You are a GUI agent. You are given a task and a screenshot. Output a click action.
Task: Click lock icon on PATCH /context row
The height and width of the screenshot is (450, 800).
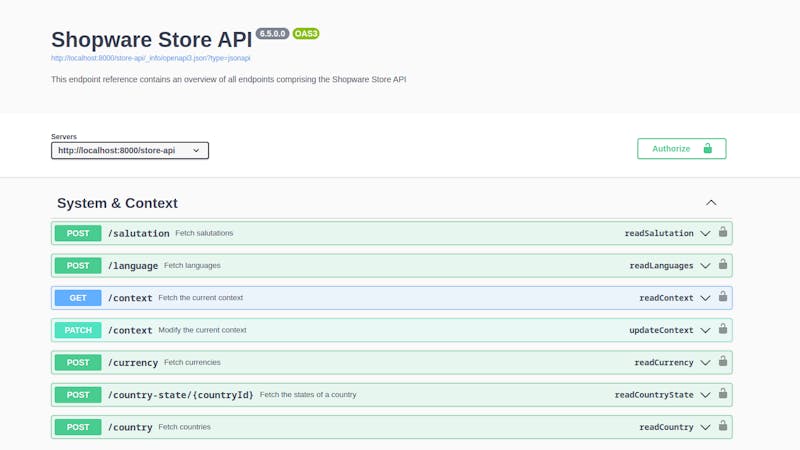point(723,329)
